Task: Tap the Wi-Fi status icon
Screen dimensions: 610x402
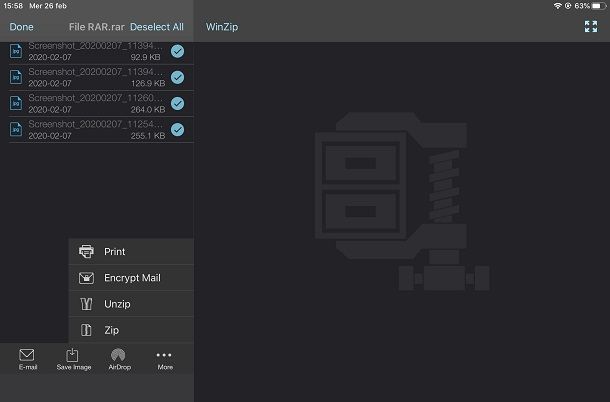Action: point(557,6)
